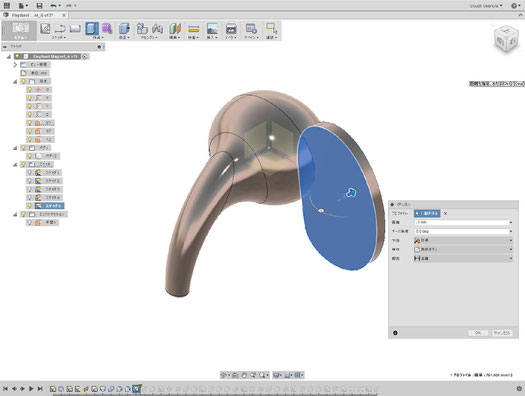Click the Orbit icon in navigation bar
Image resolution: width=525 pixels, height=396 pixels.
[x=224, y=375]
